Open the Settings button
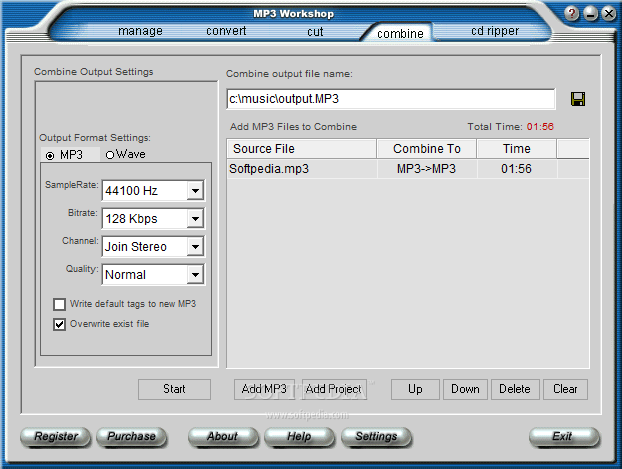 [376, 437]
